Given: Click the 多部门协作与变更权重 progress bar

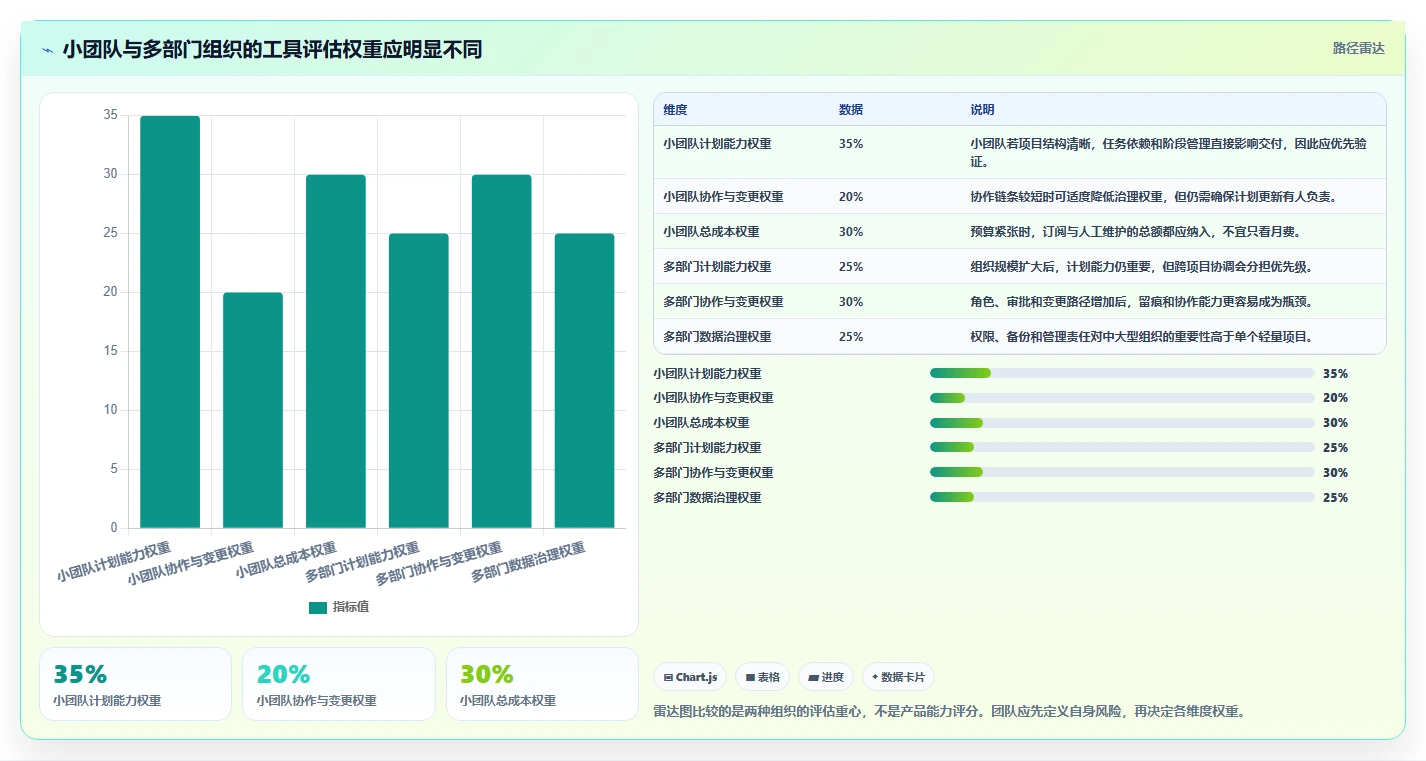Looking at the screenshot, I should [1122, 473].
